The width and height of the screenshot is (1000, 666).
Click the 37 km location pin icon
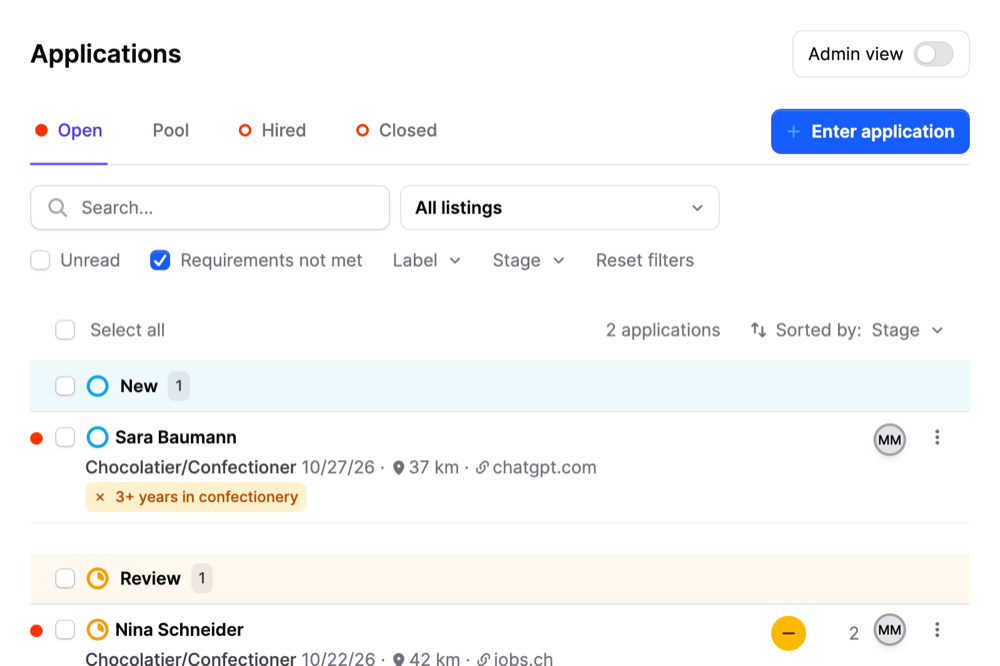tap(399, 468)
